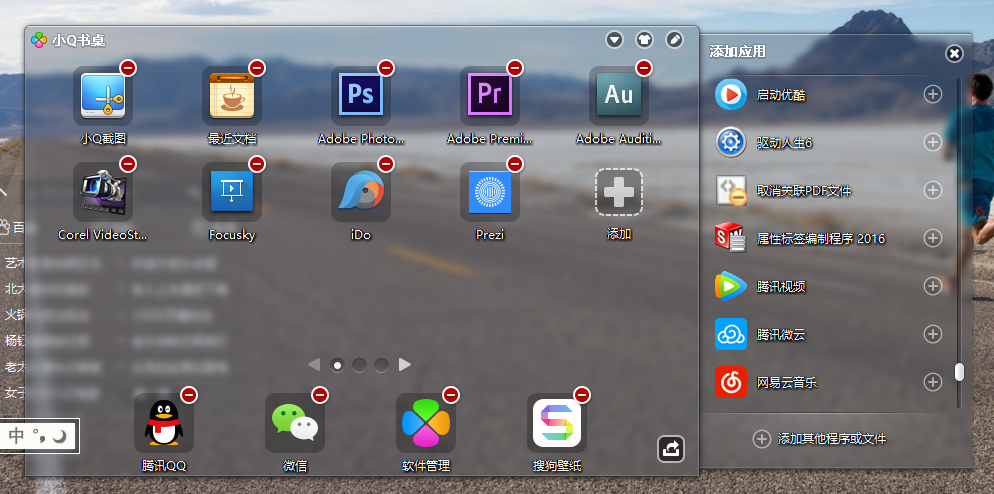
Task: Open 软件管理 from the dock
Action: [426, 423]
